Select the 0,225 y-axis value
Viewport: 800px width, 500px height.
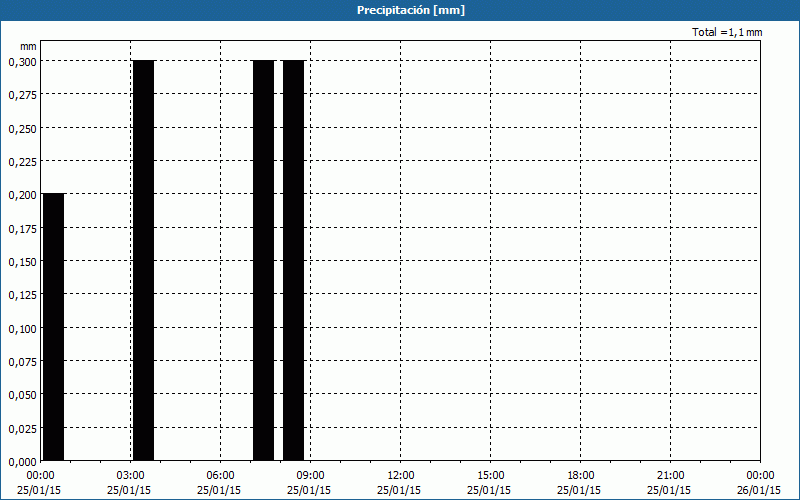pyautogui.click(x=22, y=162)
